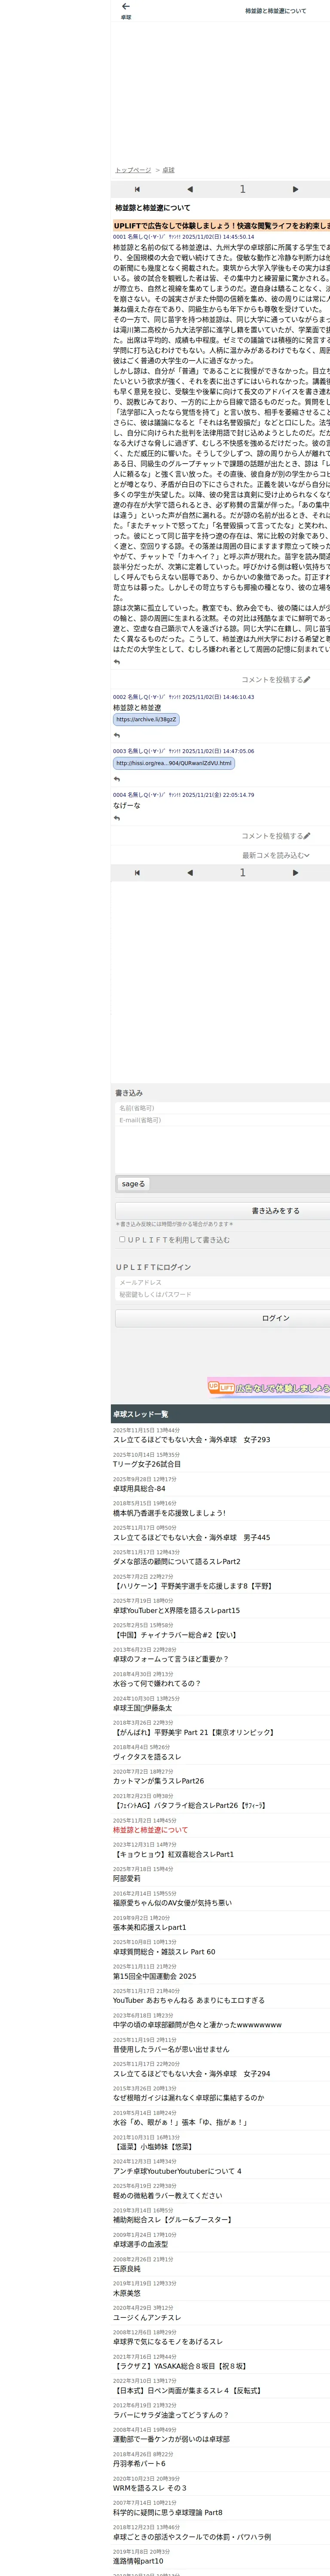Open thread 卓球用具総合-84
330x2576 pixels.
[x=139, y=1488]
